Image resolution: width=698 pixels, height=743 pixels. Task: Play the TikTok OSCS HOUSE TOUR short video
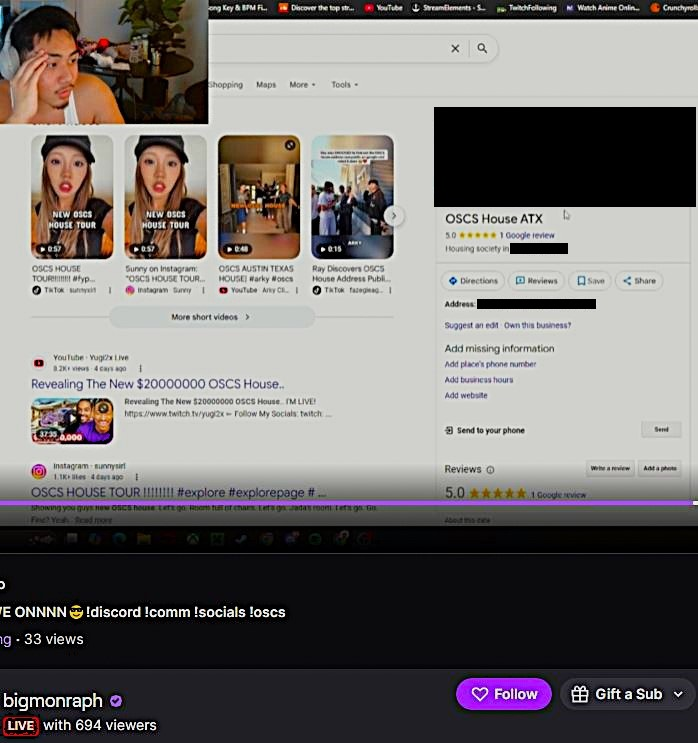tap(72, 197)
